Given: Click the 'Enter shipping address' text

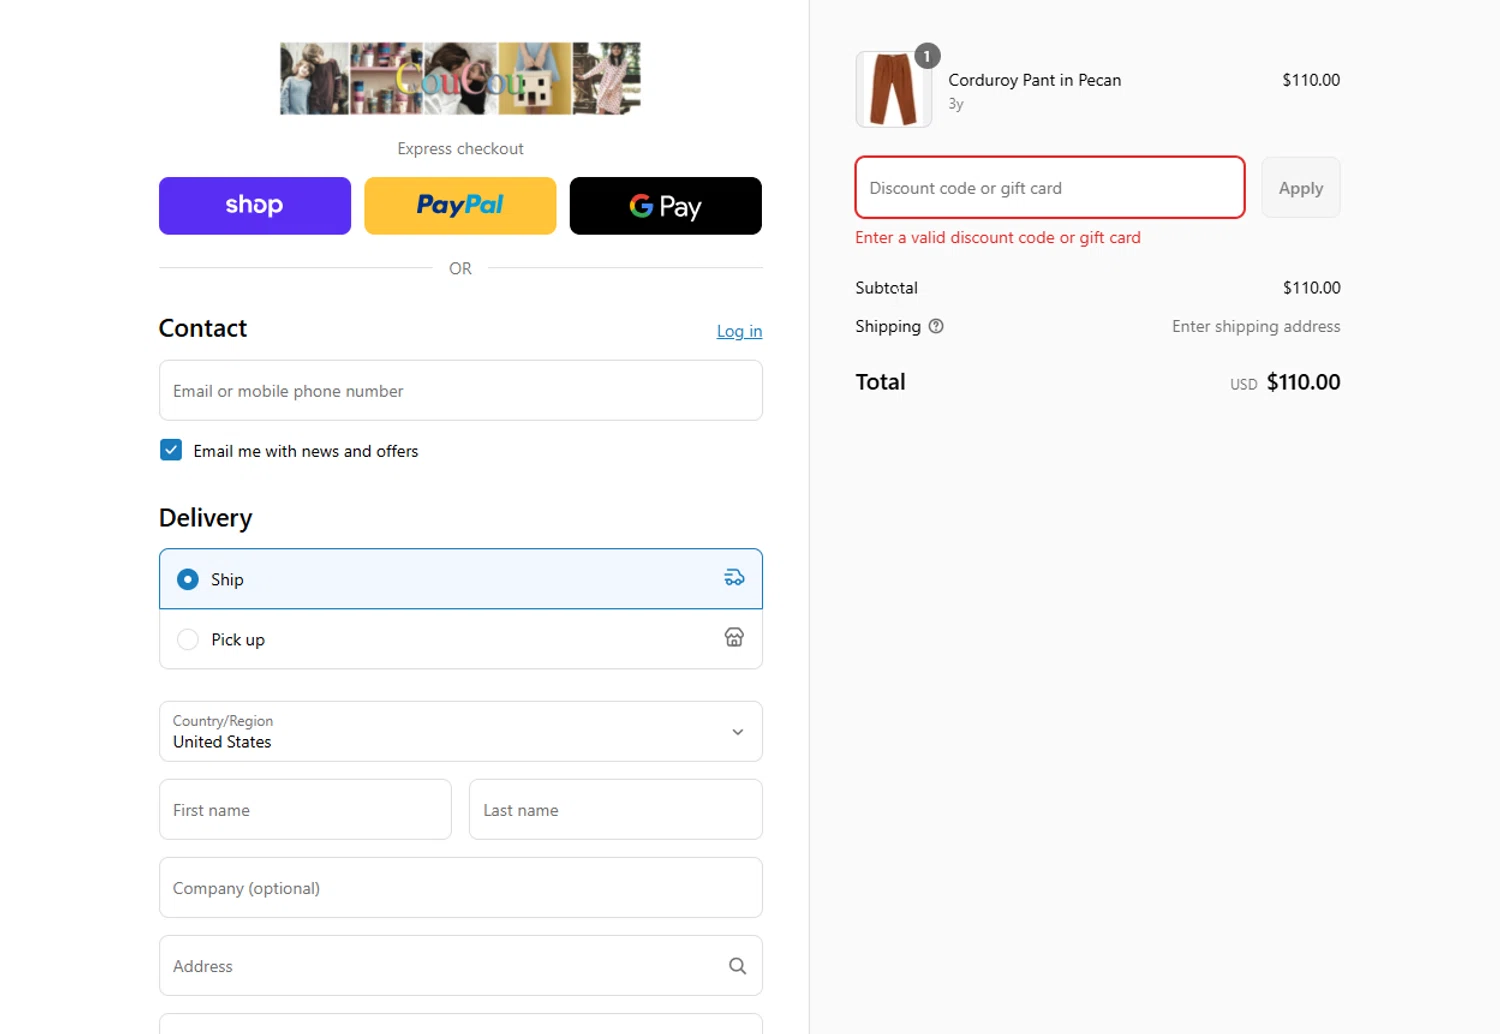Looking at the screenshot, I should click(1256, 326).
